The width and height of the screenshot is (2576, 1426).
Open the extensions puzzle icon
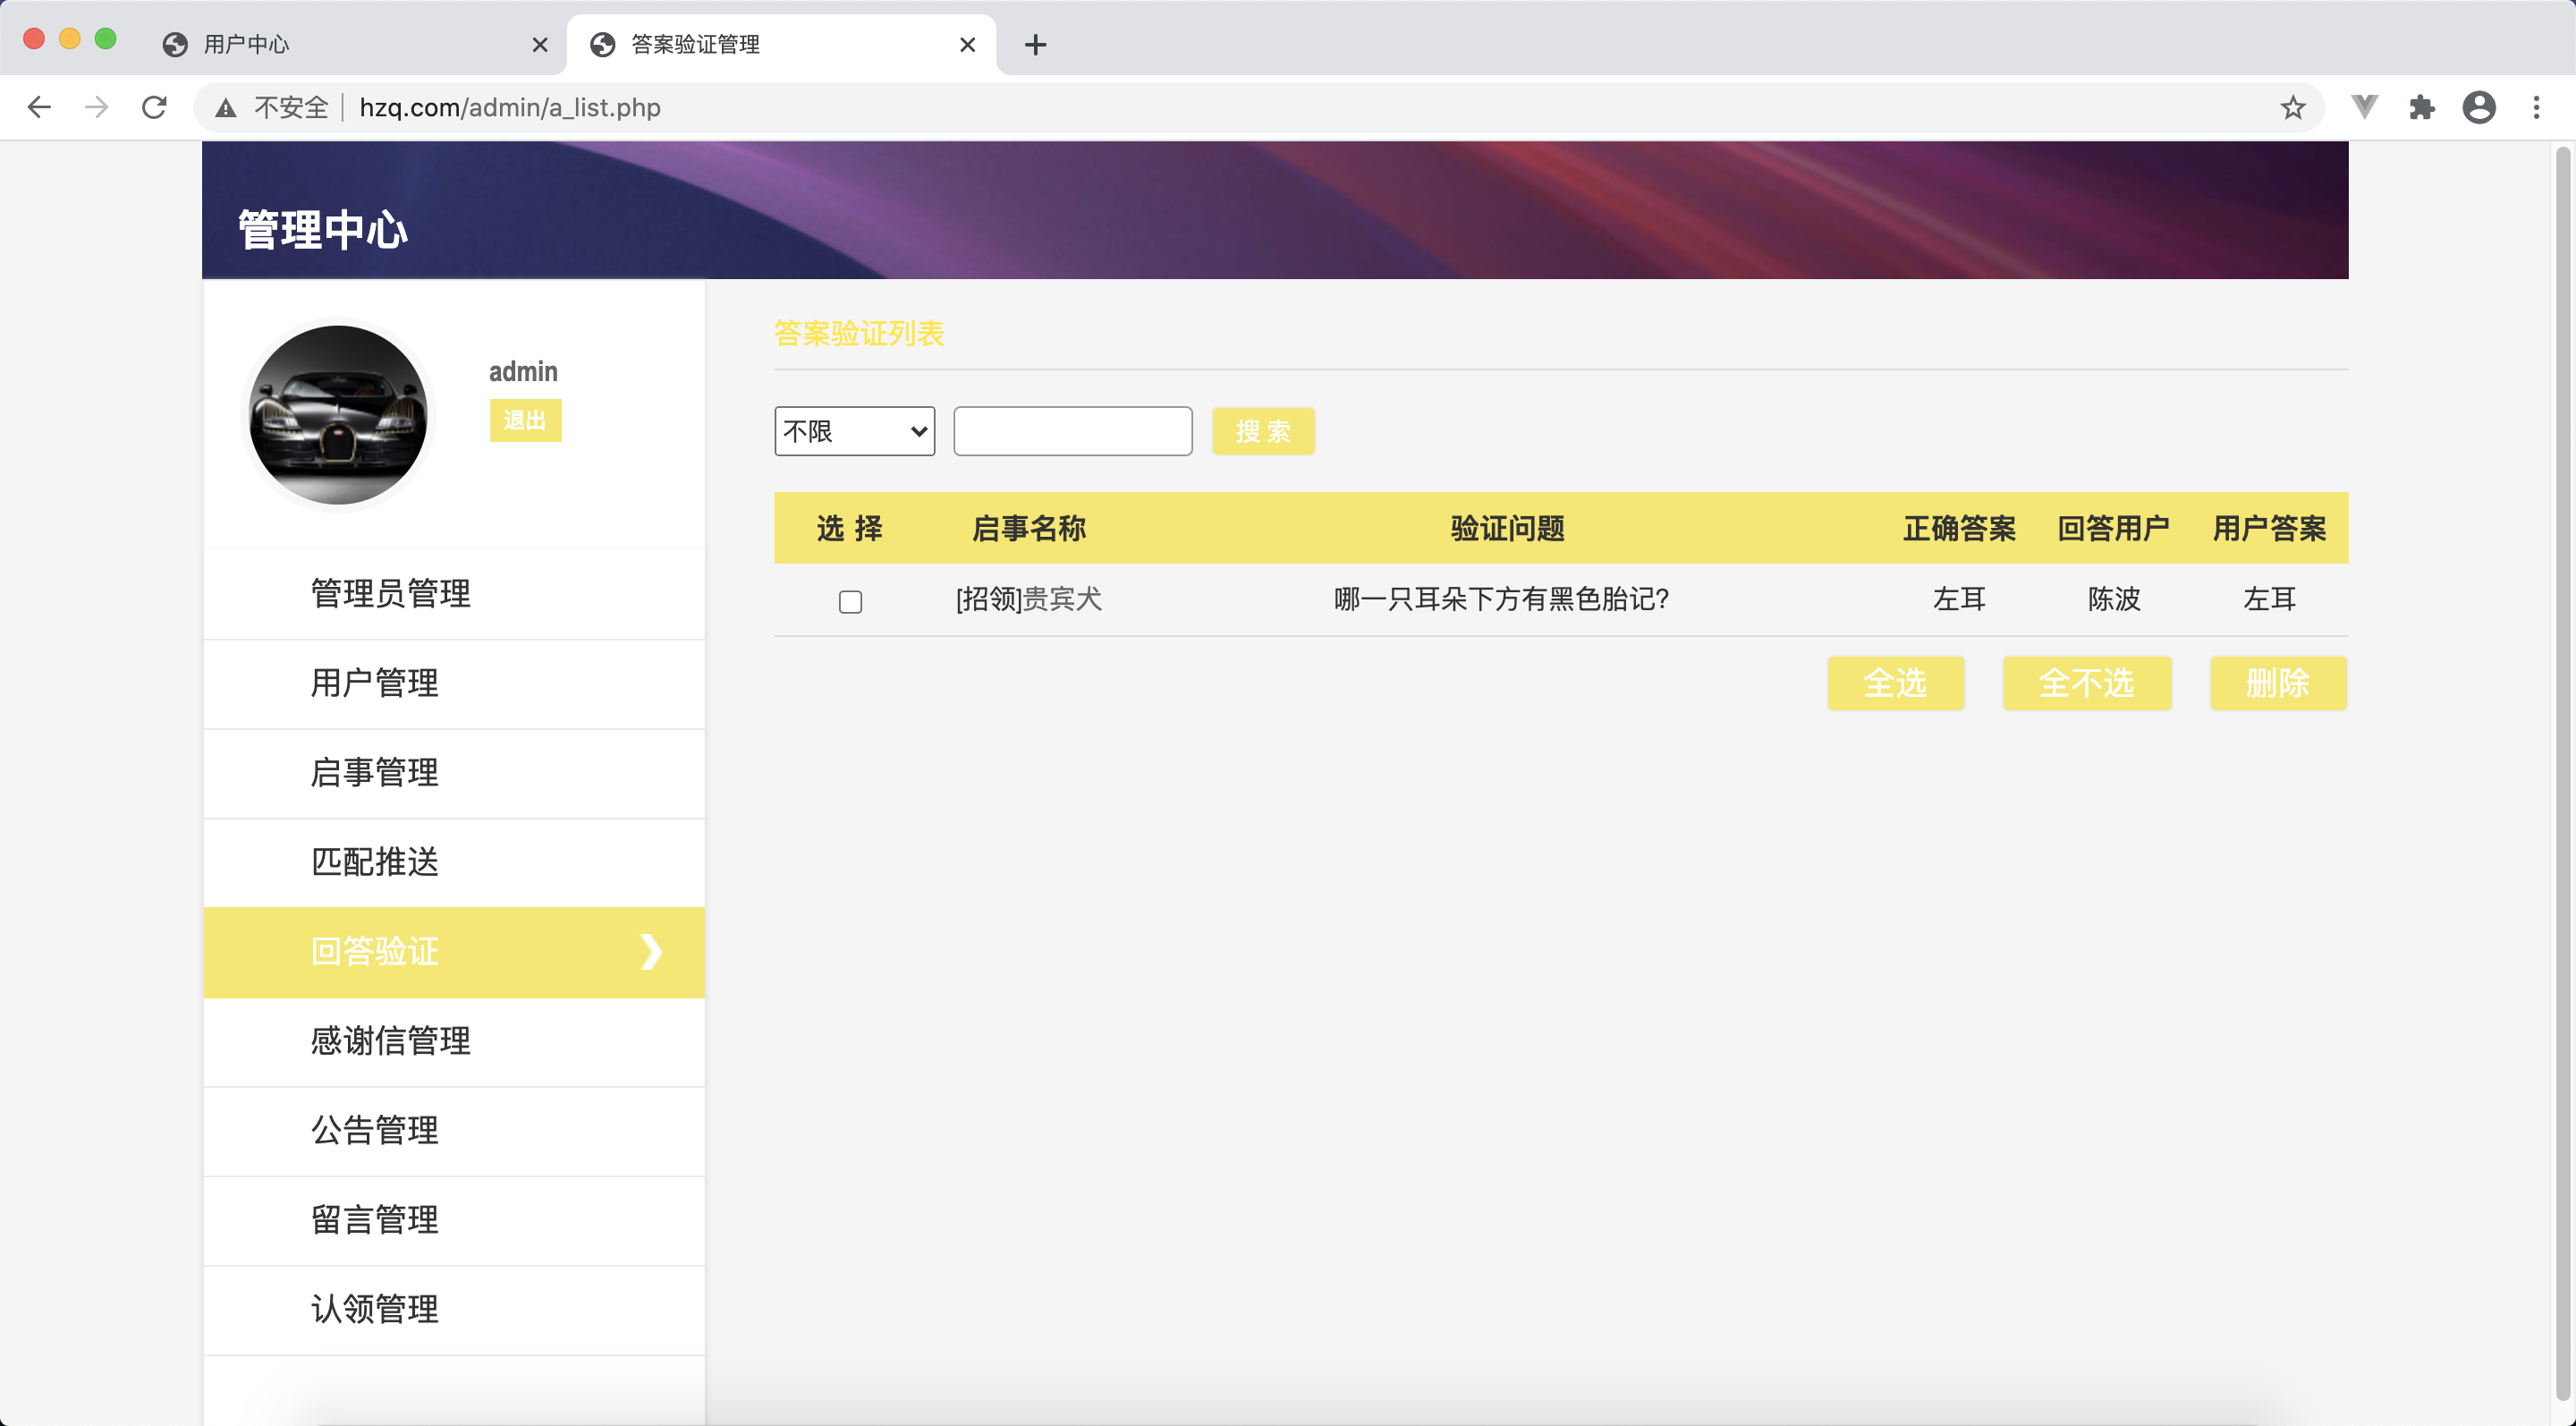click(2421, 107)
